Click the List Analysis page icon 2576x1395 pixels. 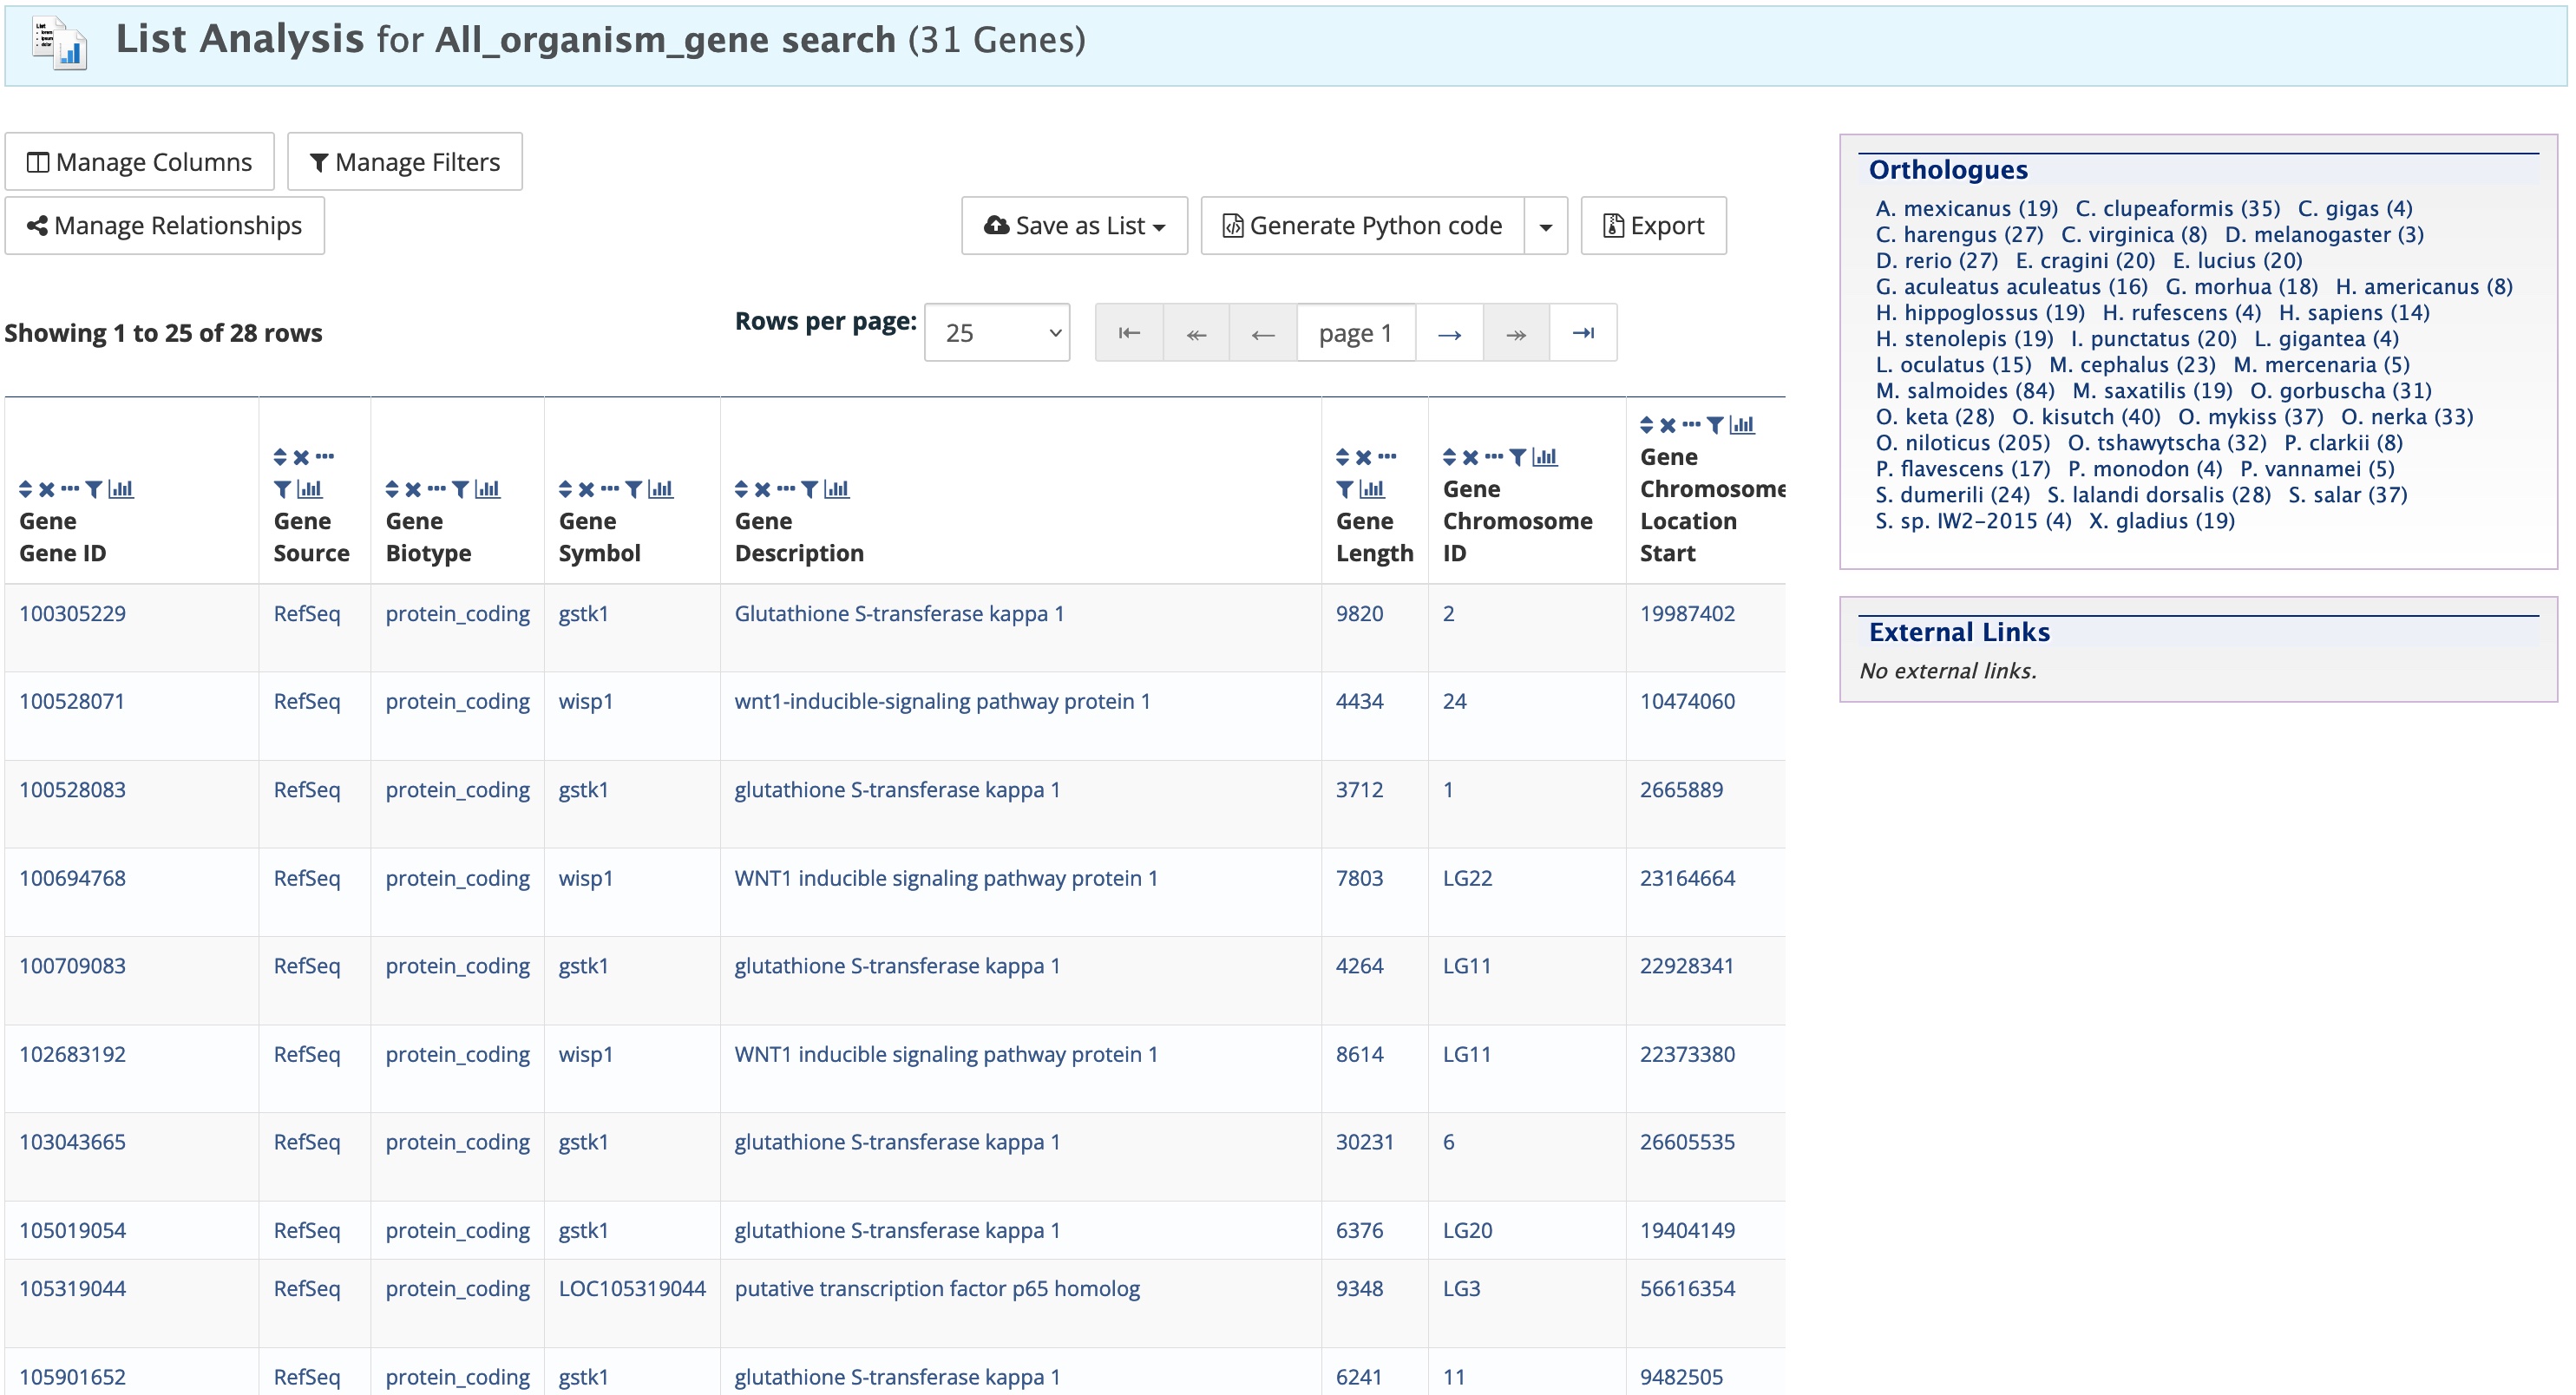(x=59, y=44)
